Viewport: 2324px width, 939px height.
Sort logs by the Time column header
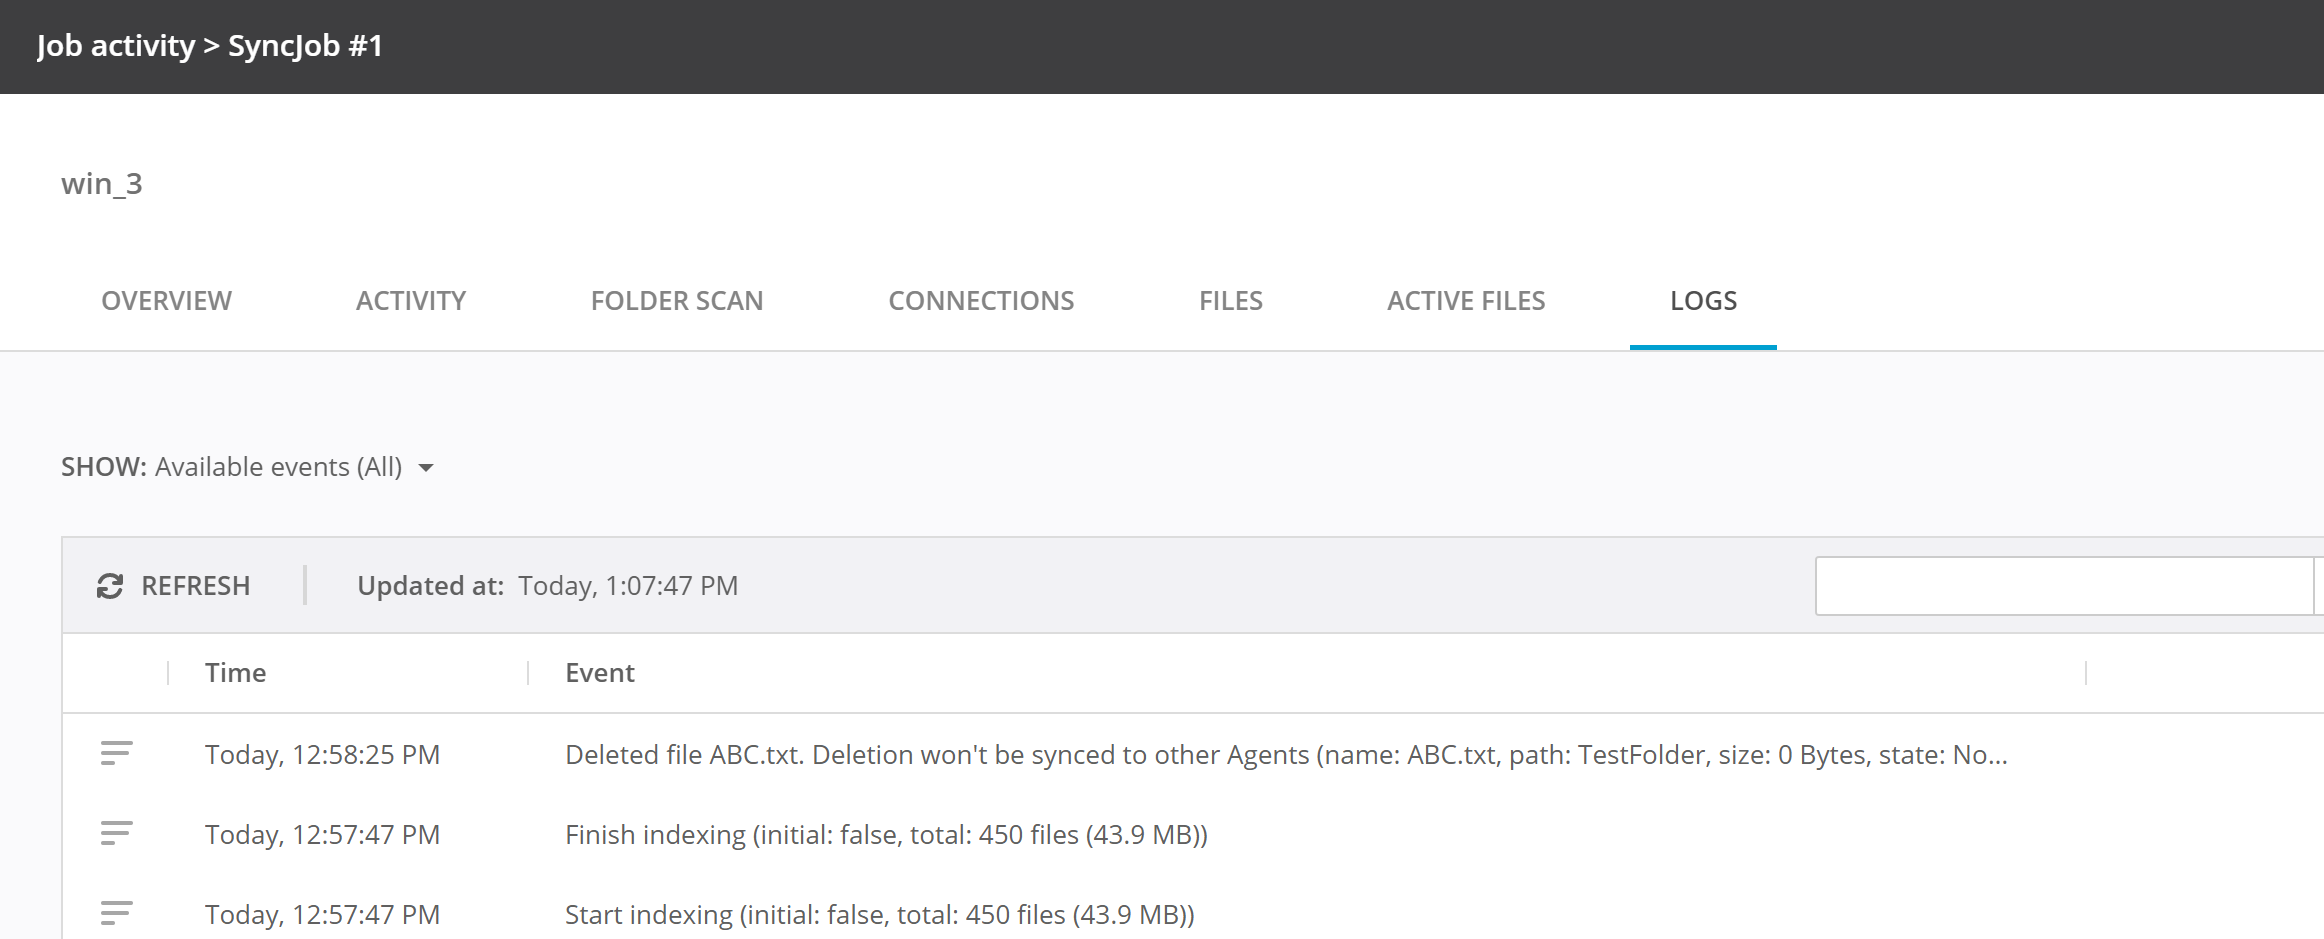[236, 673]
